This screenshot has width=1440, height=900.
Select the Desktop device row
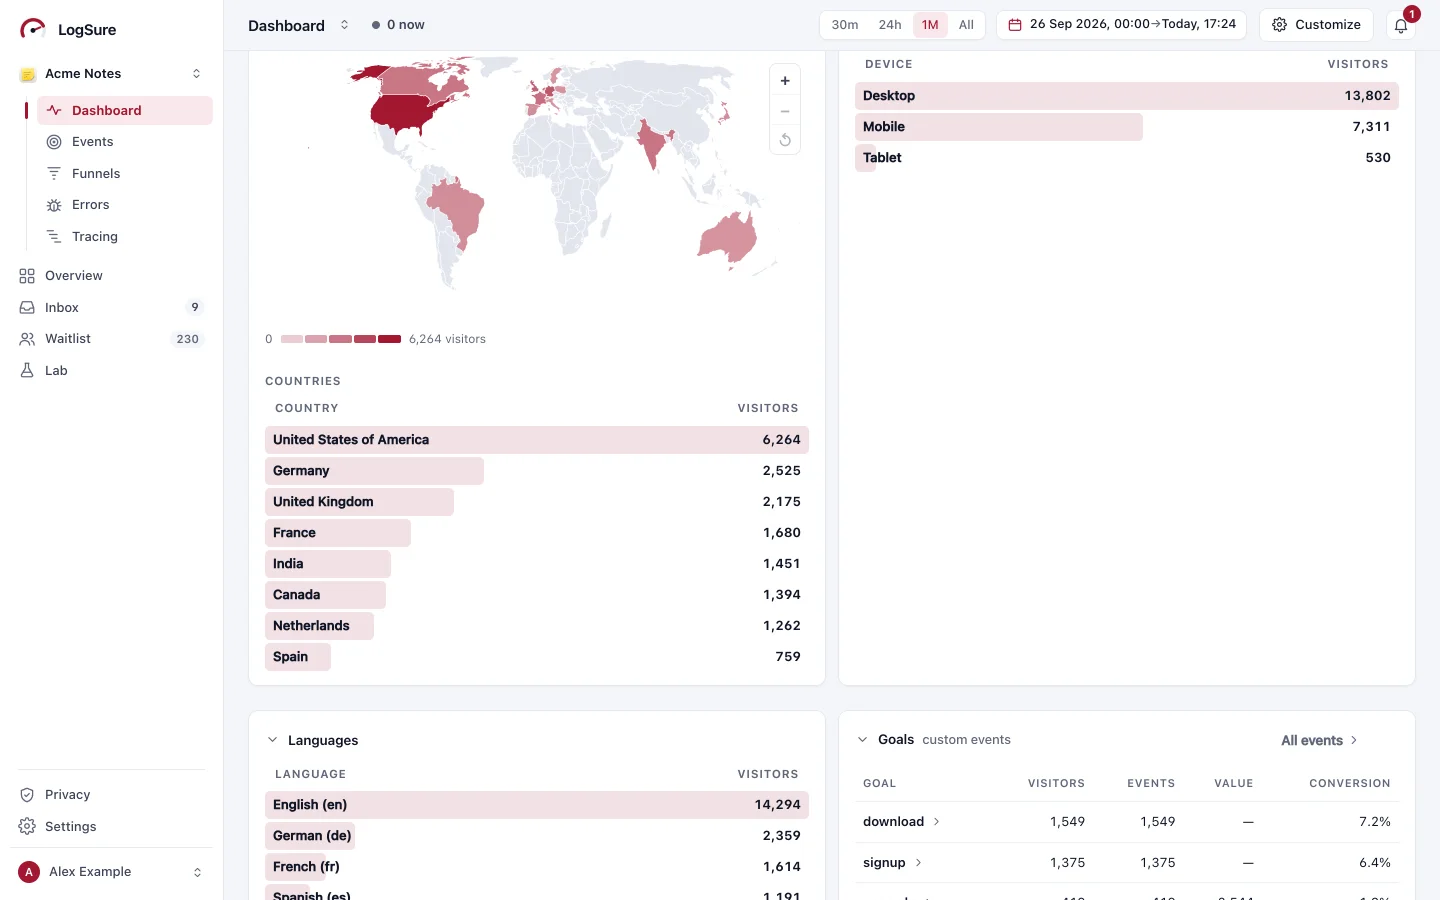click(x=1127, y=96)
